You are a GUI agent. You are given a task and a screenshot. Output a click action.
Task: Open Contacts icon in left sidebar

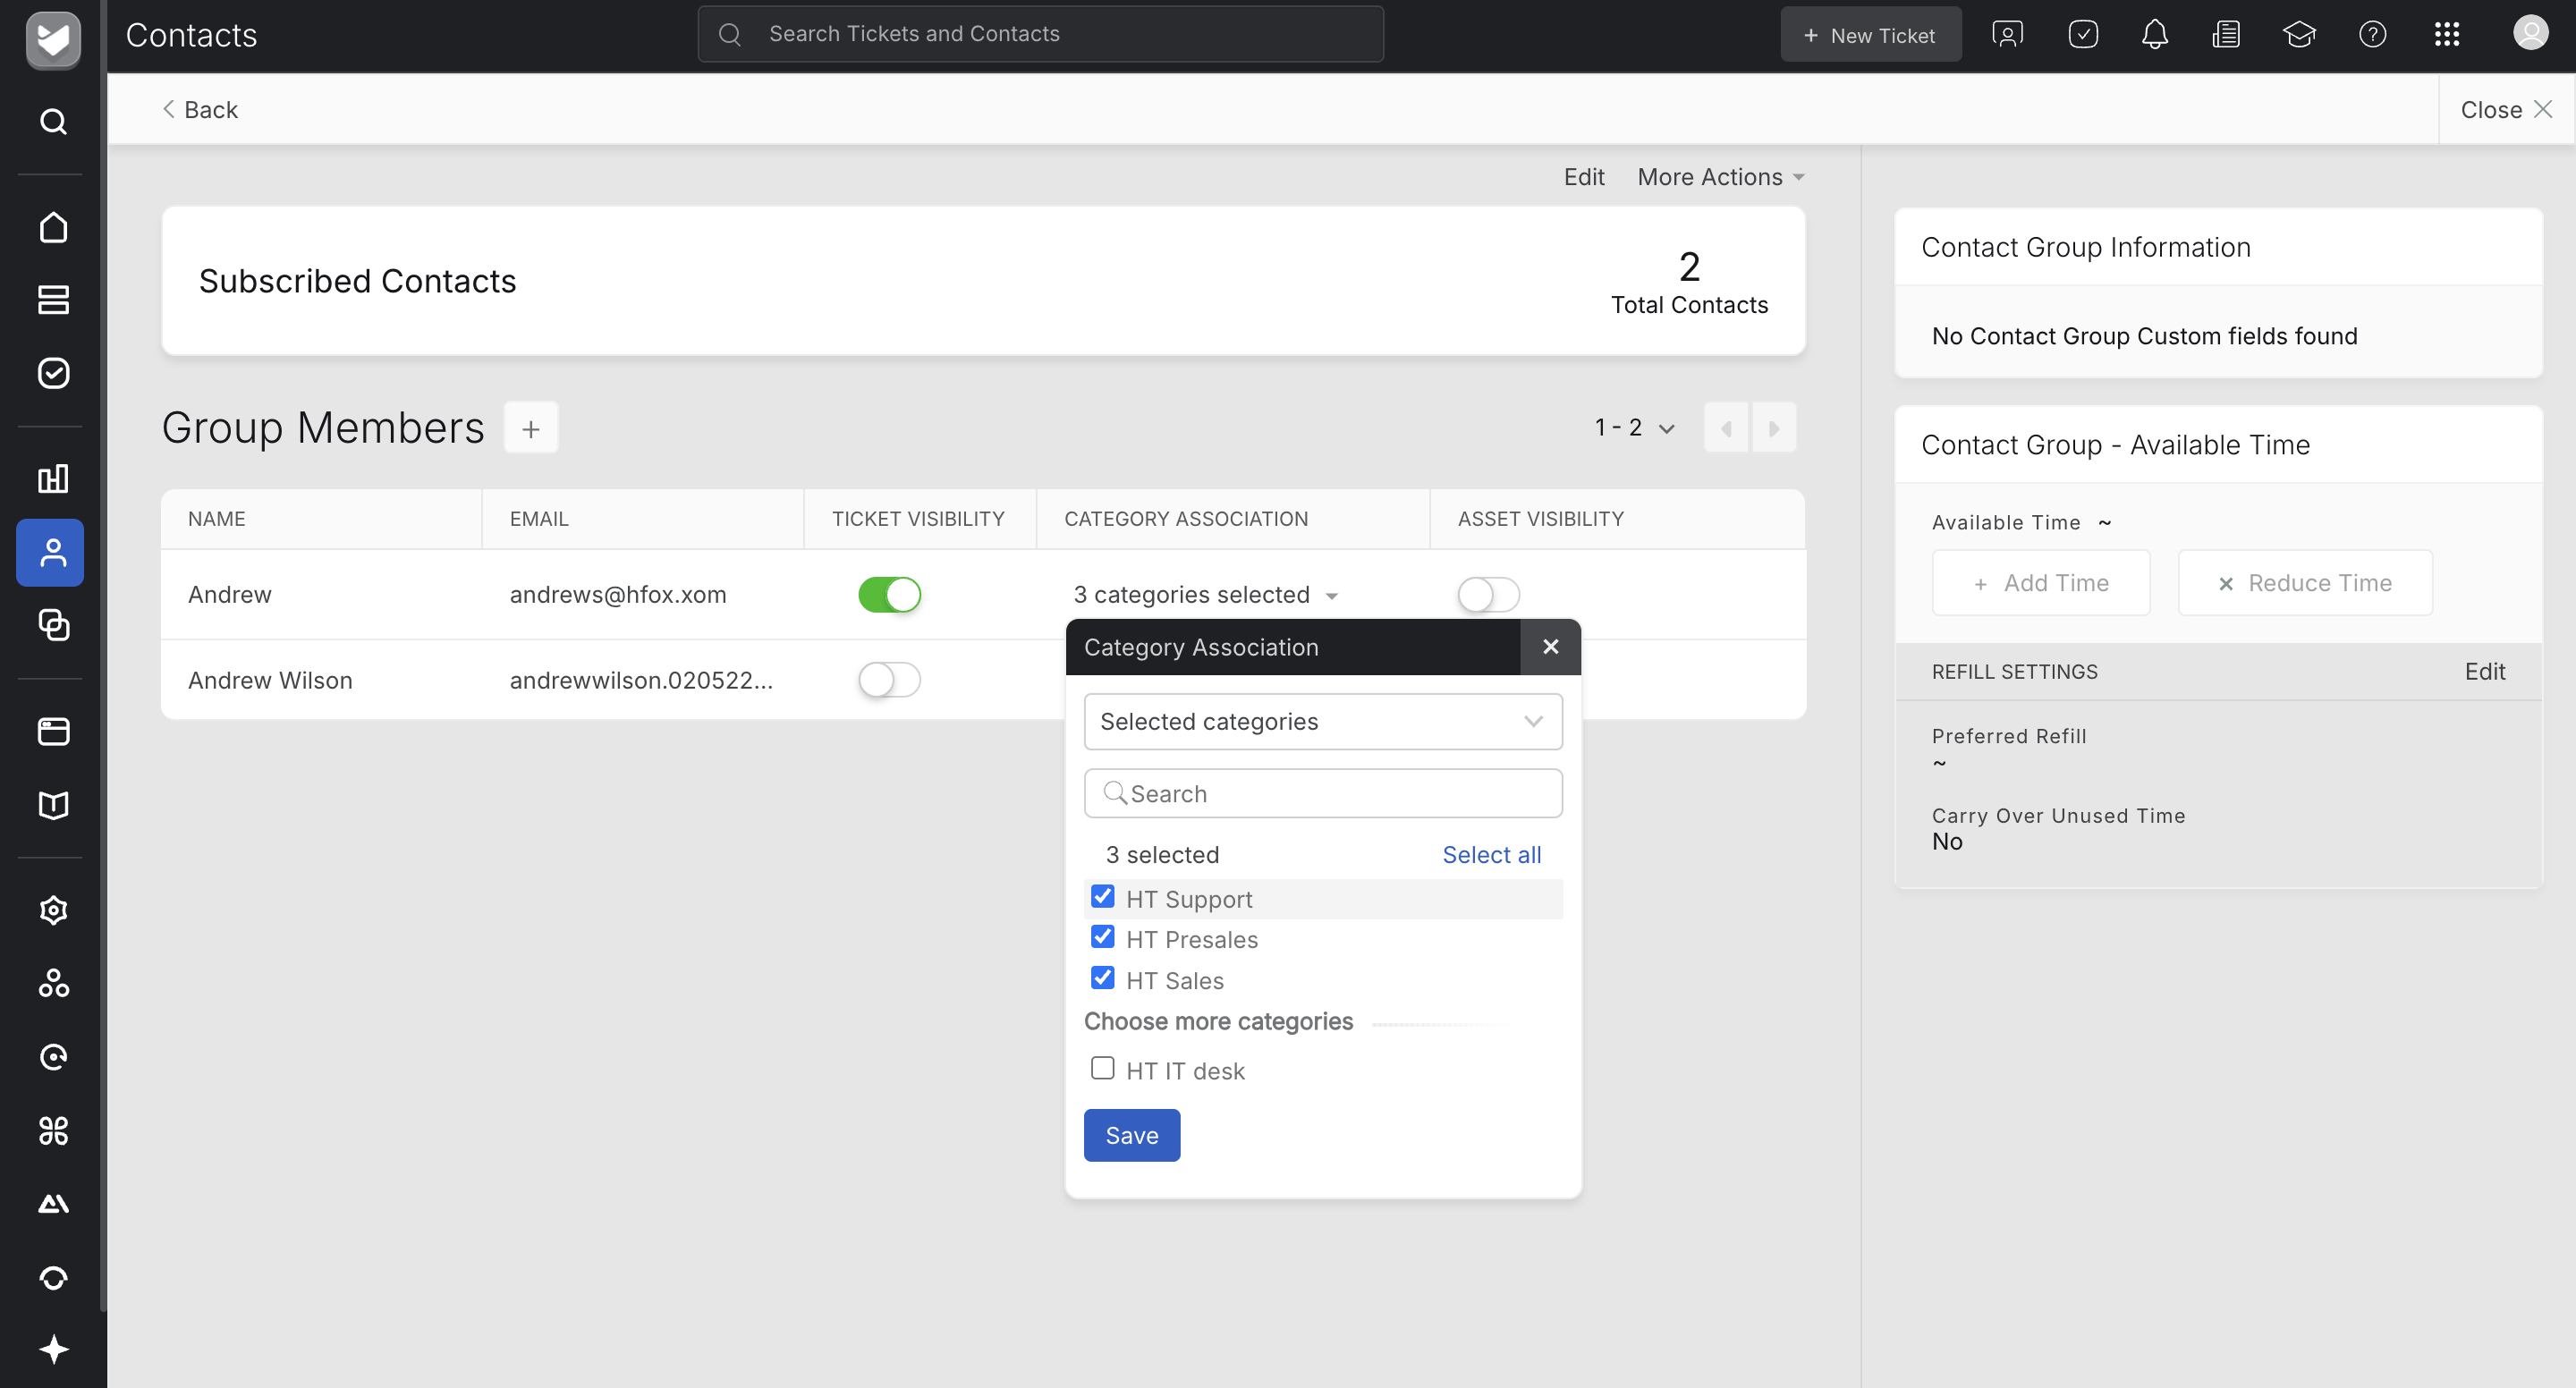(52, 552)
